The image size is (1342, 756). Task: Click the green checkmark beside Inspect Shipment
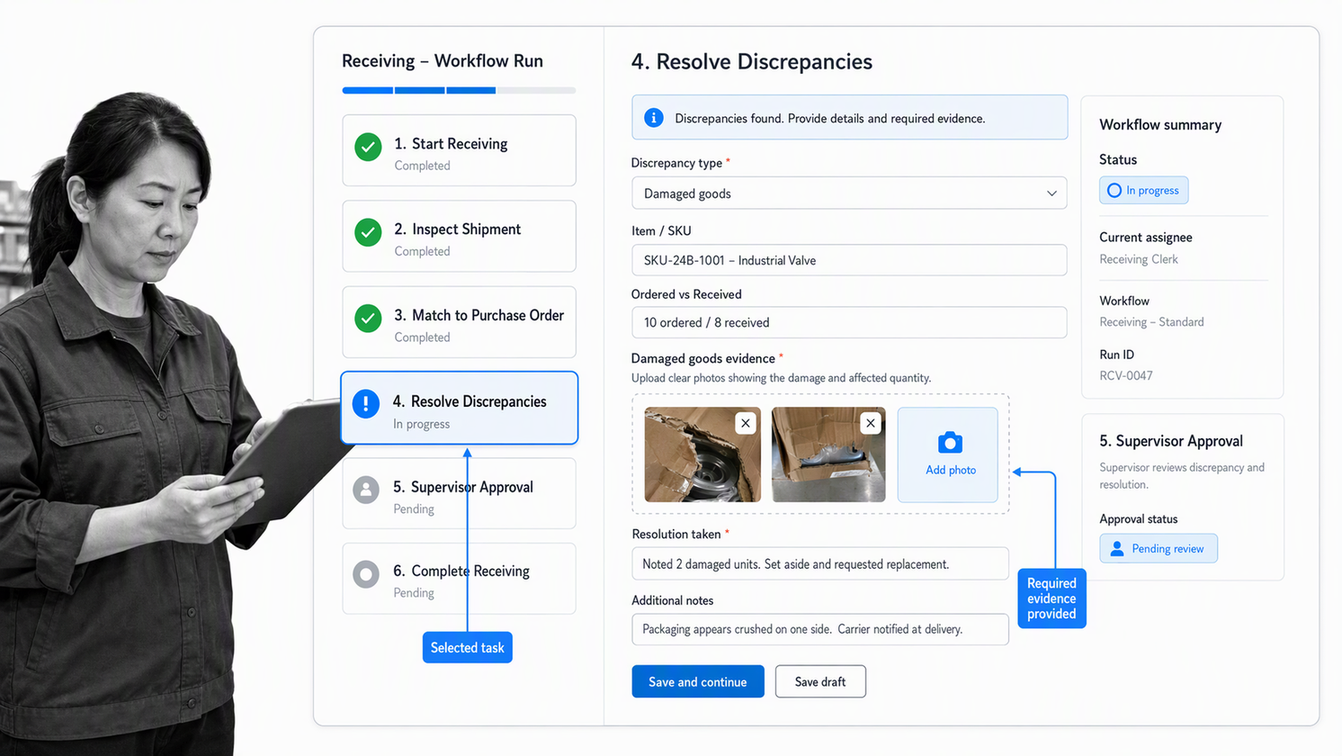368,233
